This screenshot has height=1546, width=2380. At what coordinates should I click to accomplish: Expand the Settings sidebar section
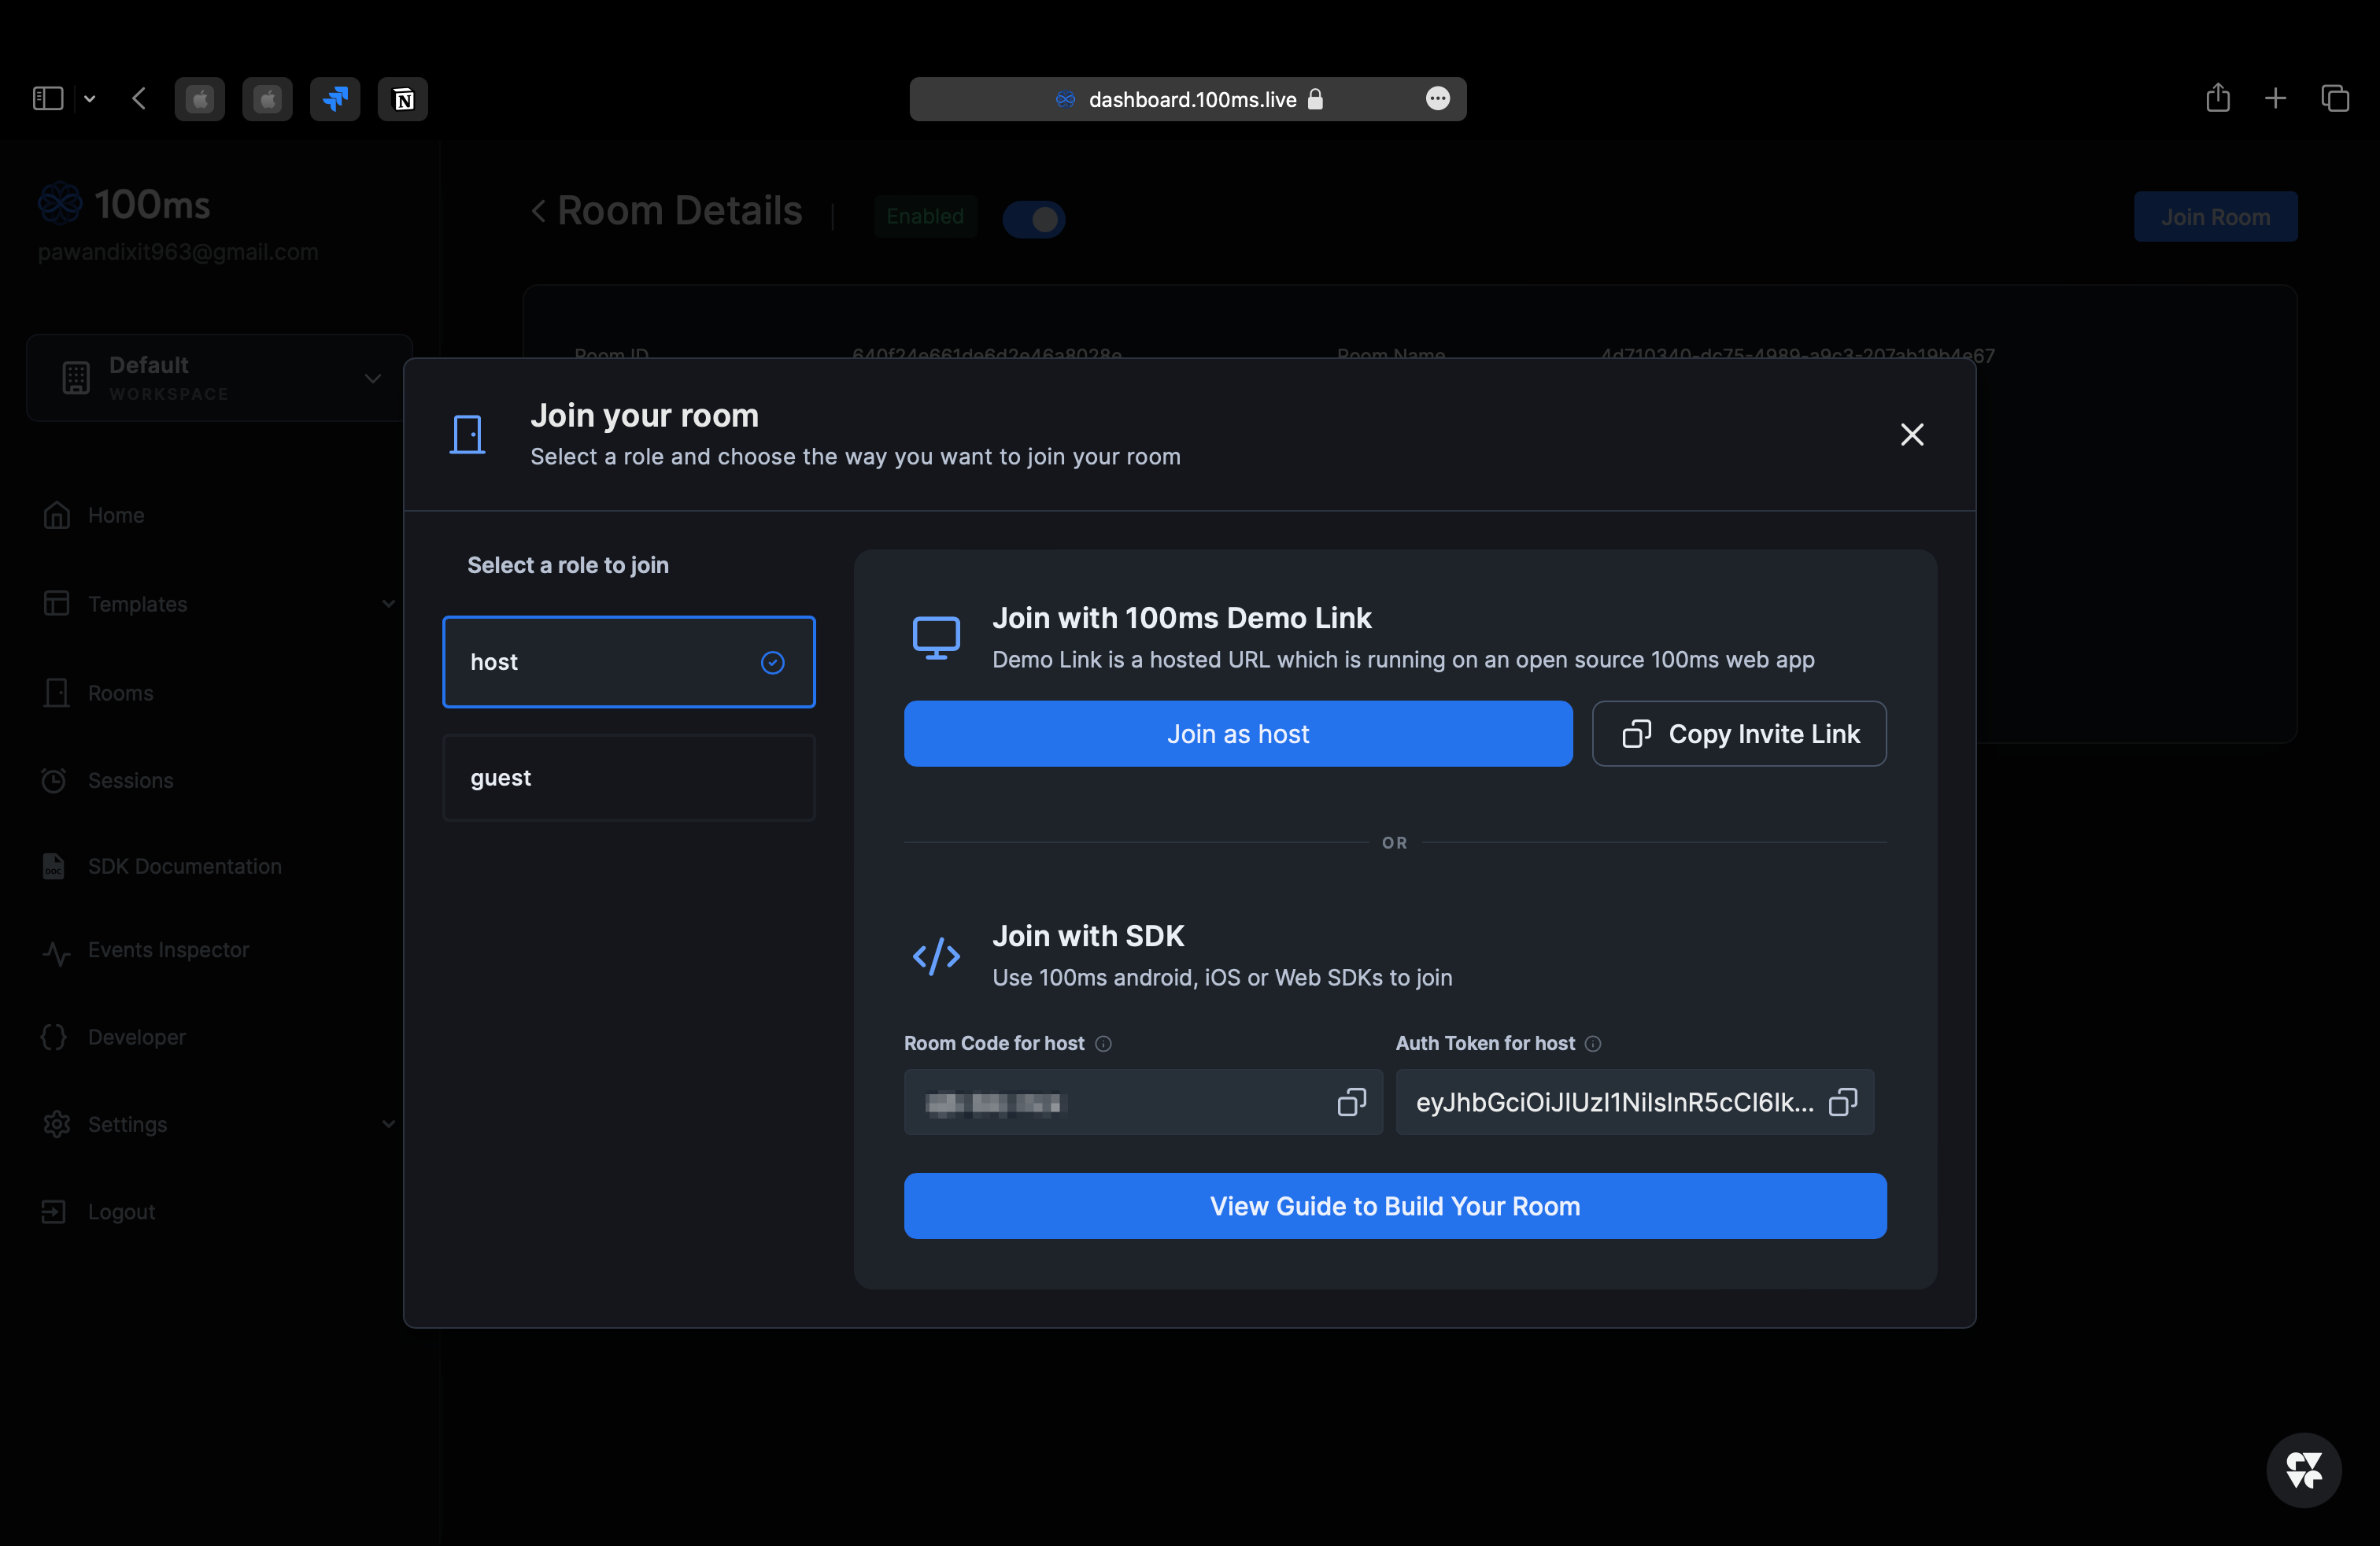(x=389, y=1124)
